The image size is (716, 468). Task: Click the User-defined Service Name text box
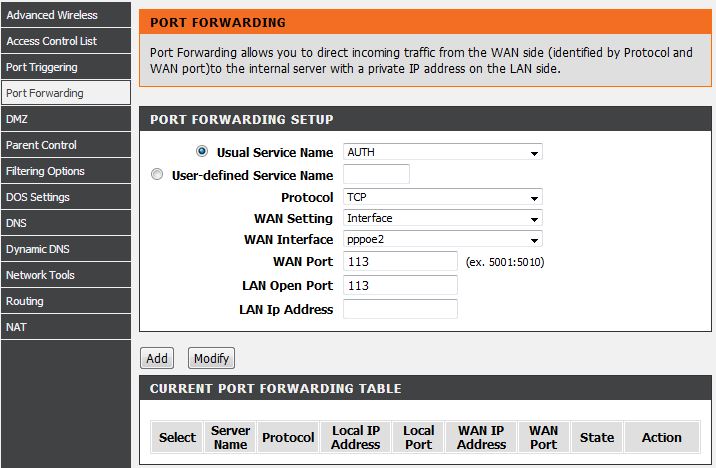coord(376,175)
